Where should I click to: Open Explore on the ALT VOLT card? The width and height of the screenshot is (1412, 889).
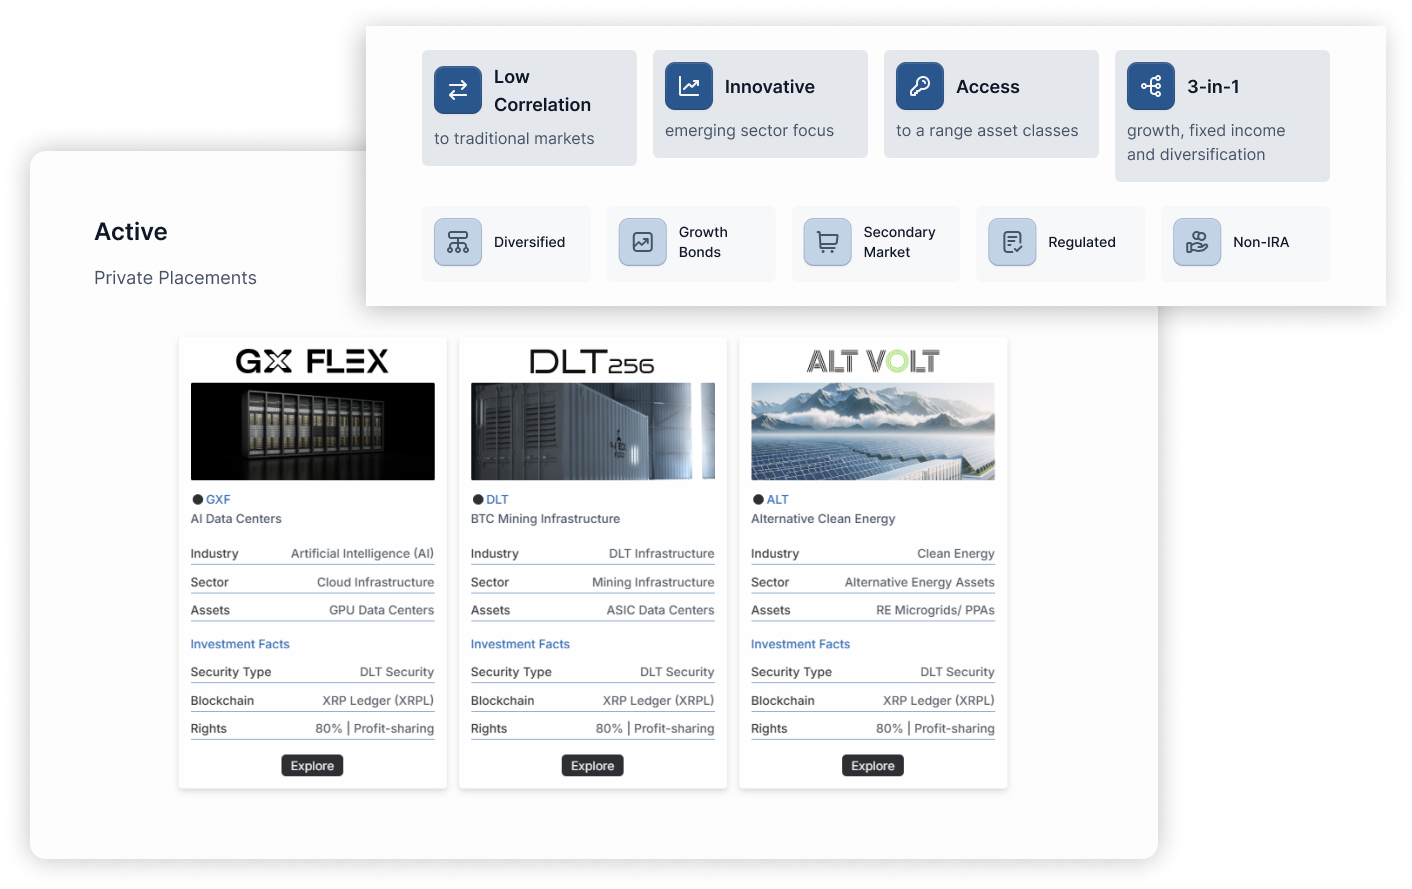(873, 766)
